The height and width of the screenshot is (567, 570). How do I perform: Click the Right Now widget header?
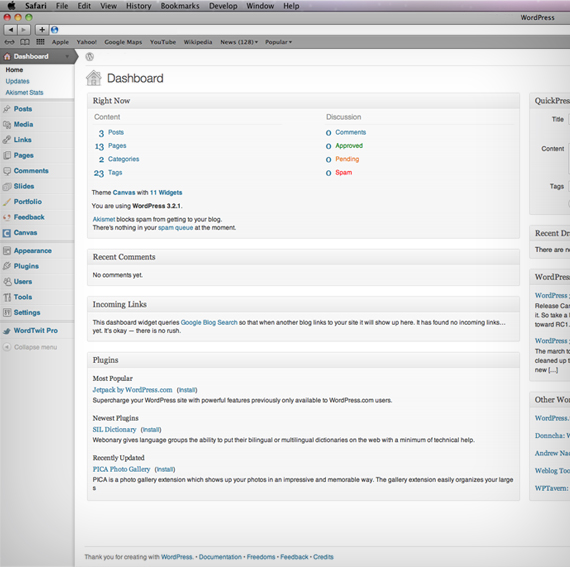[303, 101]
